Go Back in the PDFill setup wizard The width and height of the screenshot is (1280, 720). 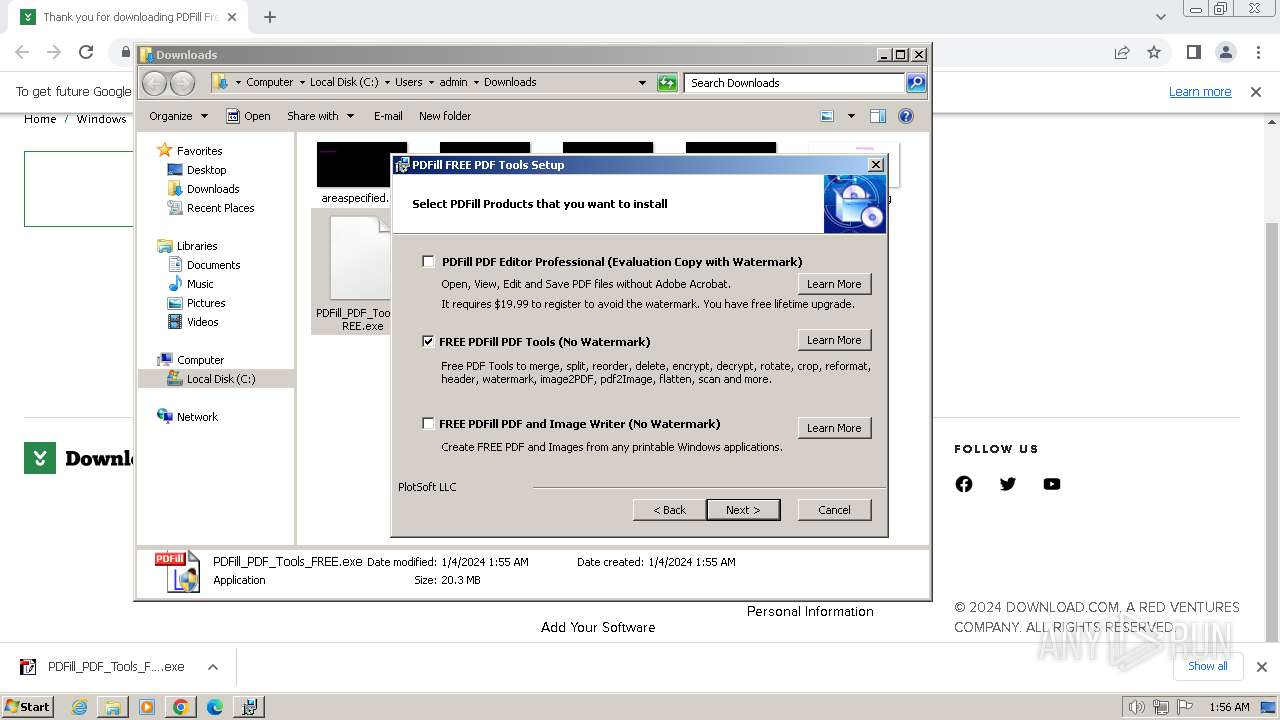point(669,510)
